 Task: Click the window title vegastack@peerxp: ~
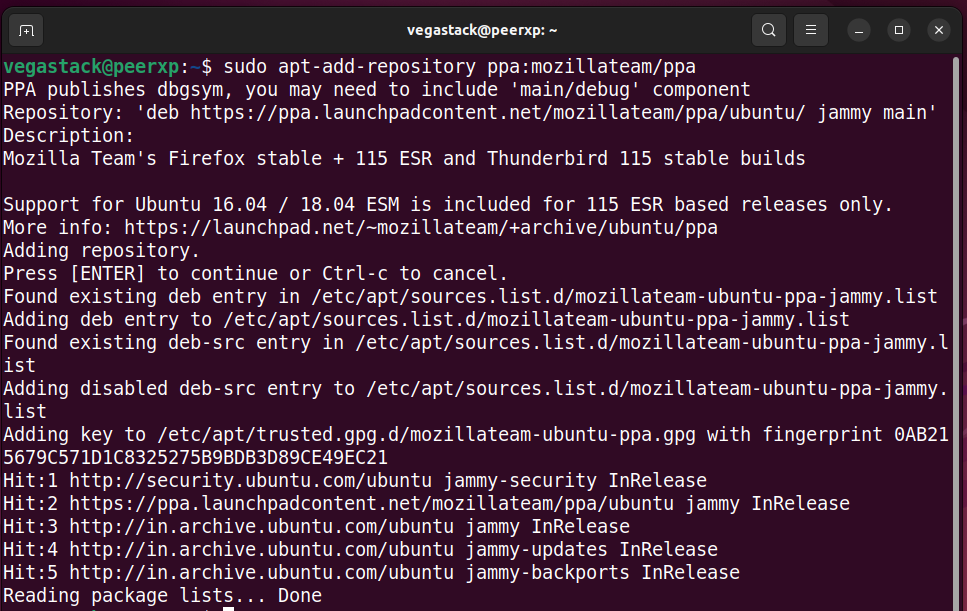click(x=482, y=30)
